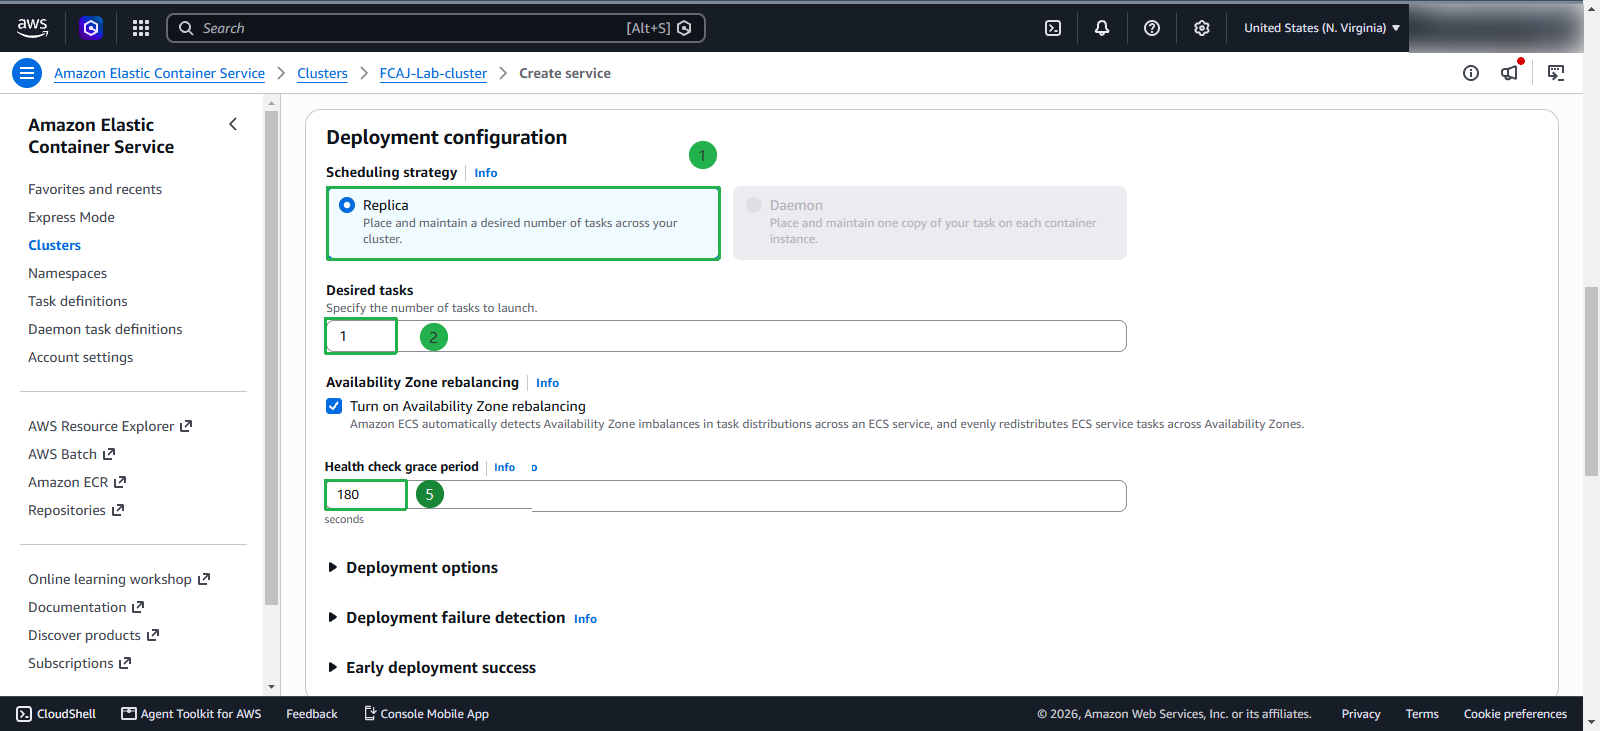Open CloudShell in the footer

(x=56, y=714)
